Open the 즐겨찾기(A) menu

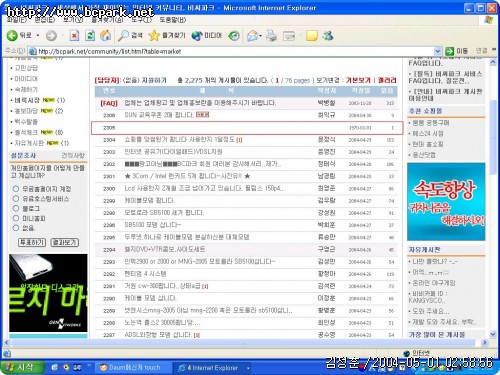coord(107,20)
